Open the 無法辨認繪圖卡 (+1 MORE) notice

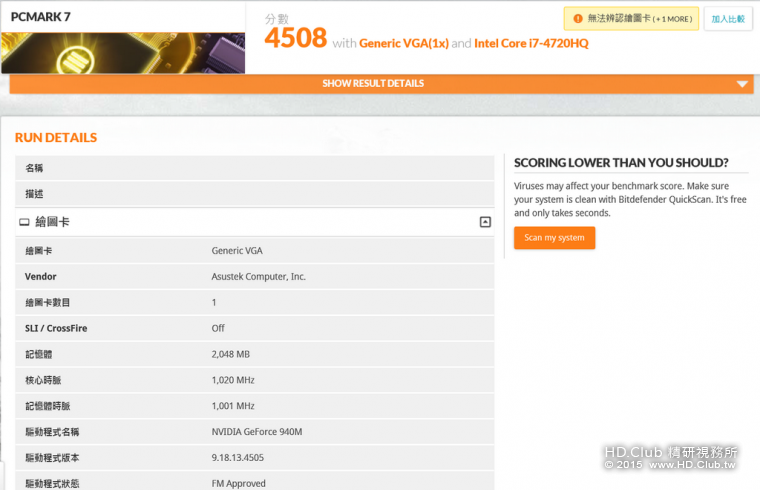point(631,19)
